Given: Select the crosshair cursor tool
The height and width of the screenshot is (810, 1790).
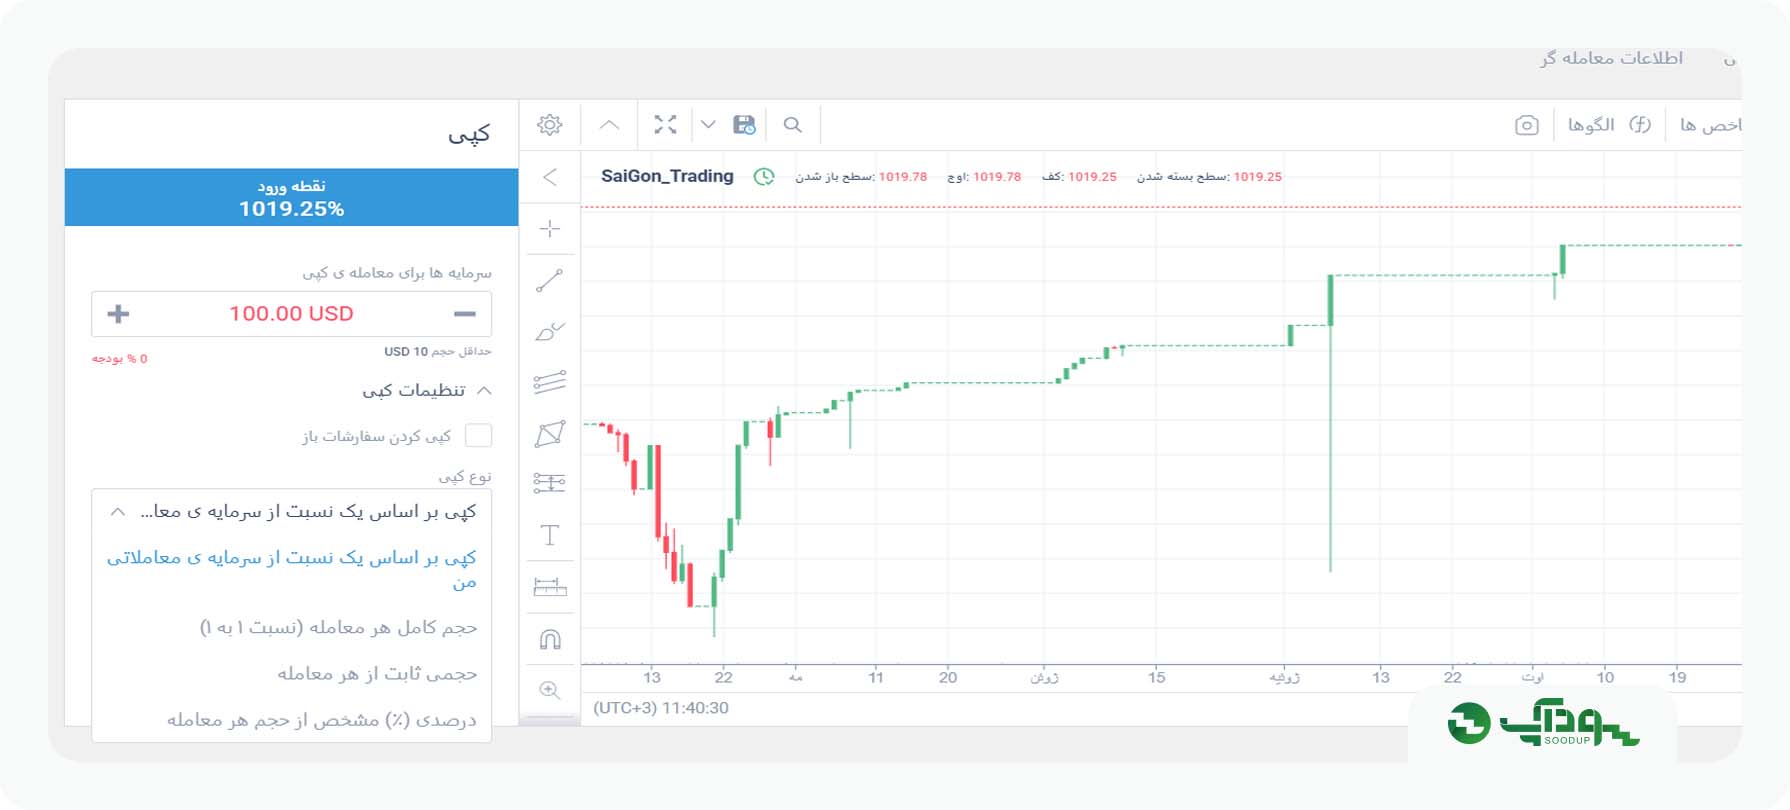Looking at the screenshot, I should coord(550,229).
